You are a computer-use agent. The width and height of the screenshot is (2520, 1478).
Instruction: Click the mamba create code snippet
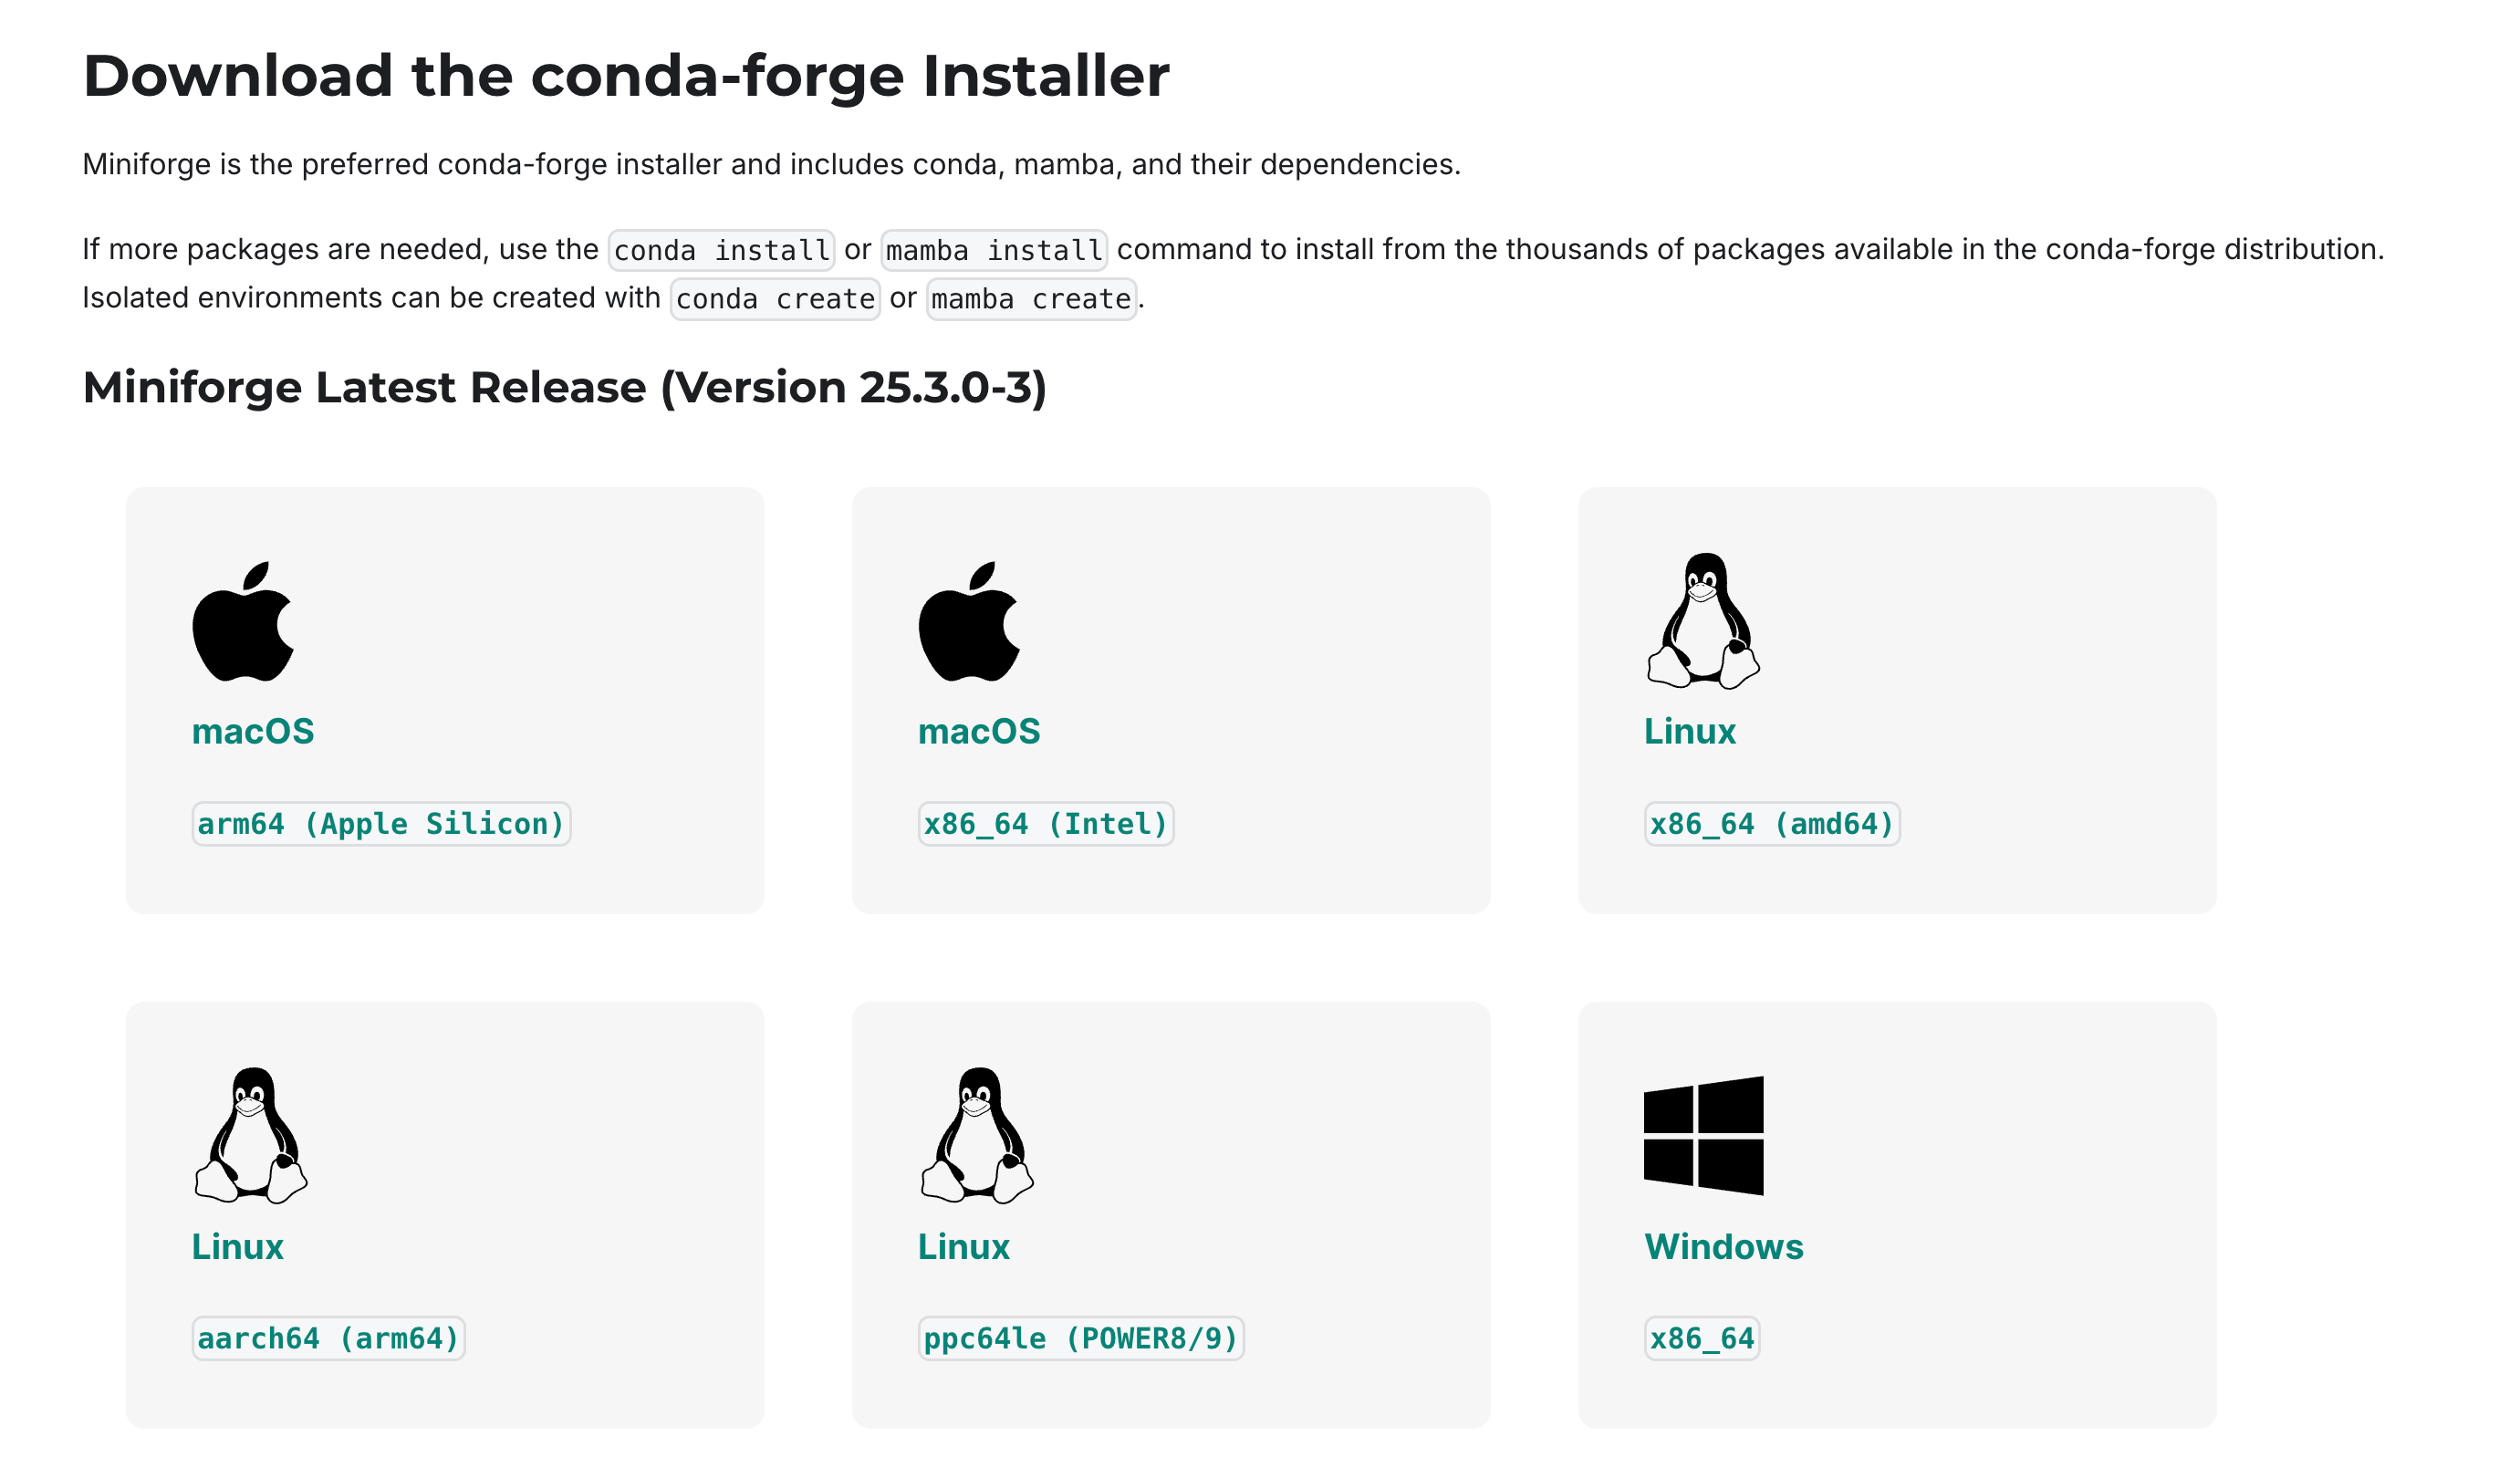1031,298
